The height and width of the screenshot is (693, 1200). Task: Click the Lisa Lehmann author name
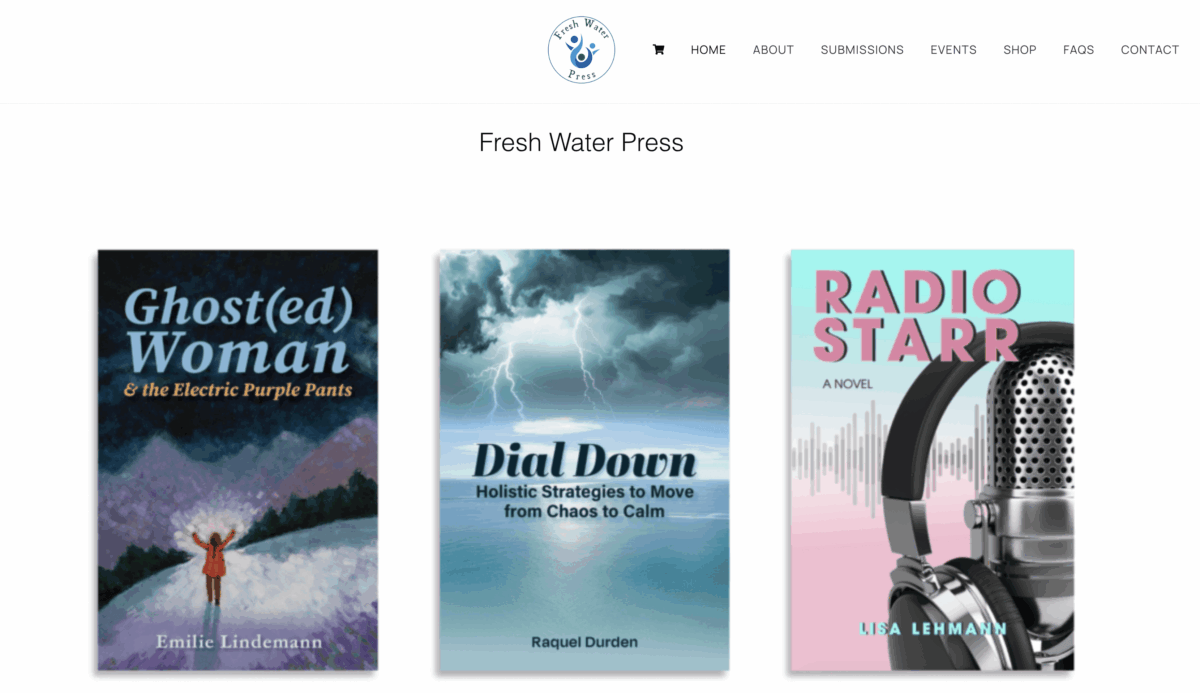coord(932,629)
